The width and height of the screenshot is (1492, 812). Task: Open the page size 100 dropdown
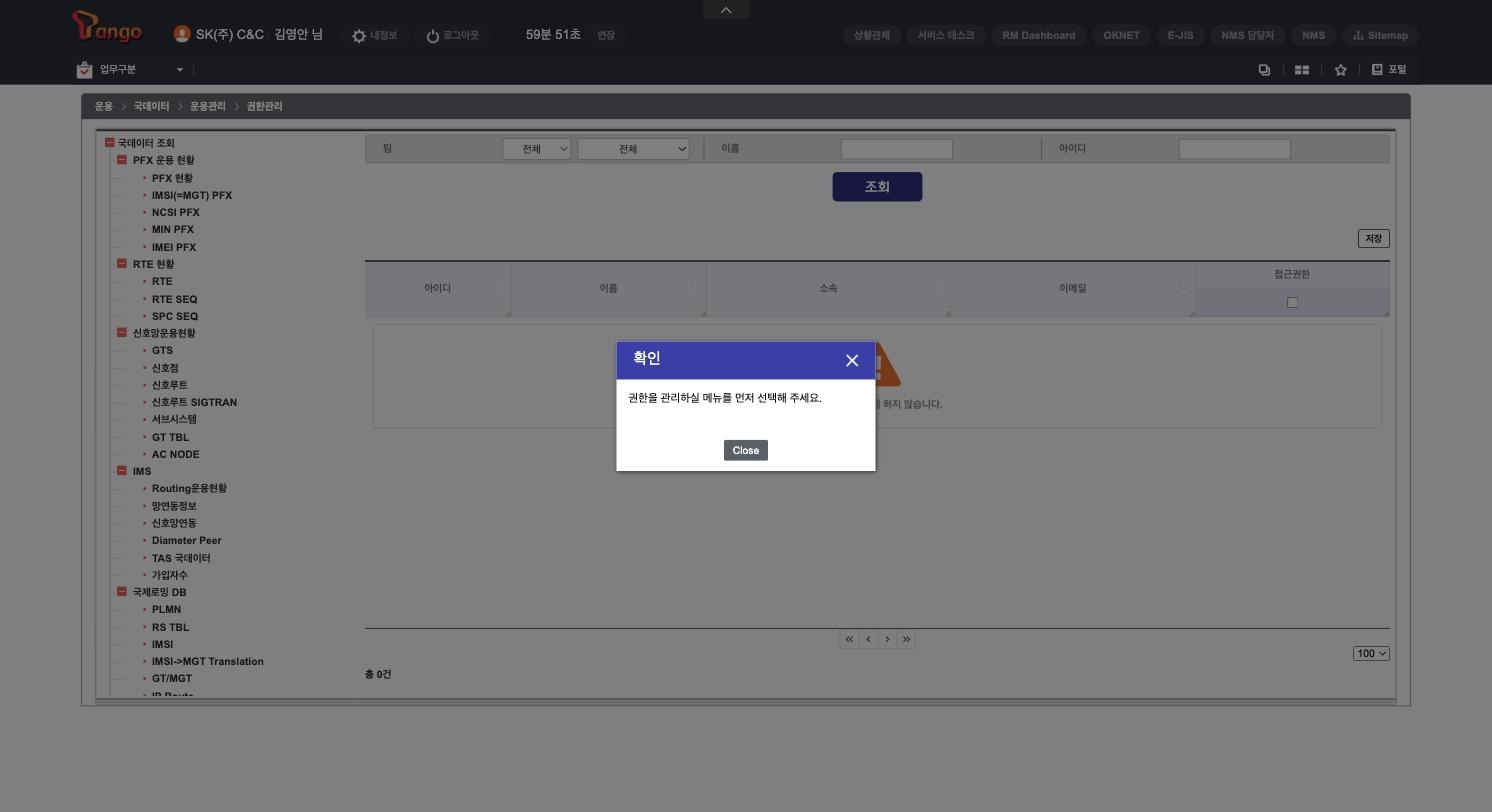tap(1371, 654)
